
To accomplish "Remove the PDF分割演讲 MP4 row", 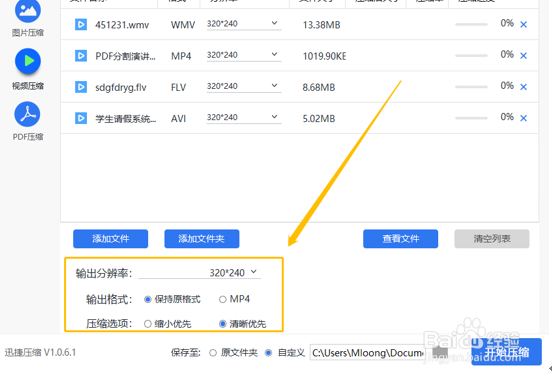I will coord(523,56).
